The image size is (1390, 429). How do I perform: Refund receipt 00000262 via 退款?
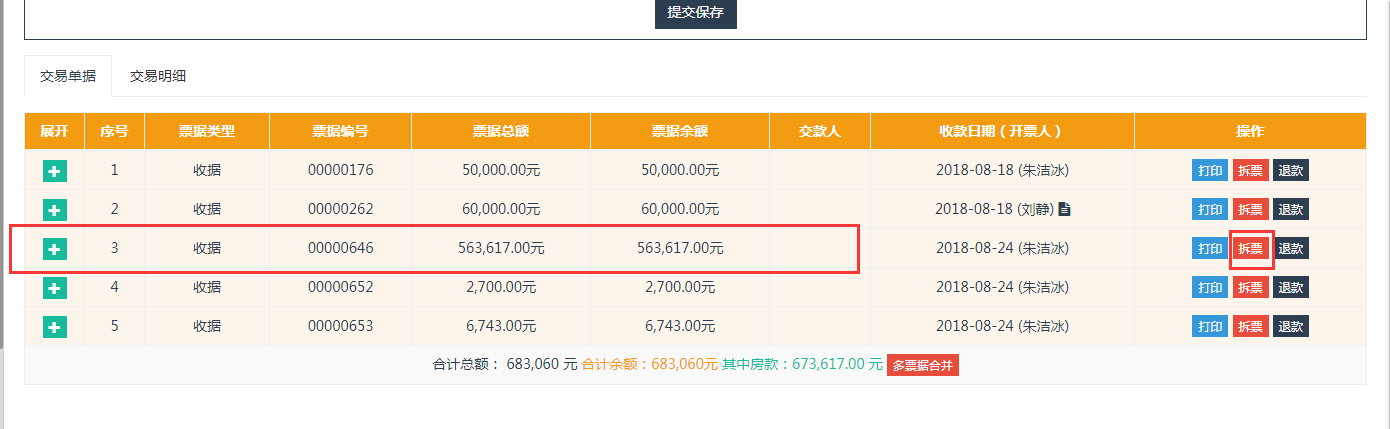(x=1291, y=210)
